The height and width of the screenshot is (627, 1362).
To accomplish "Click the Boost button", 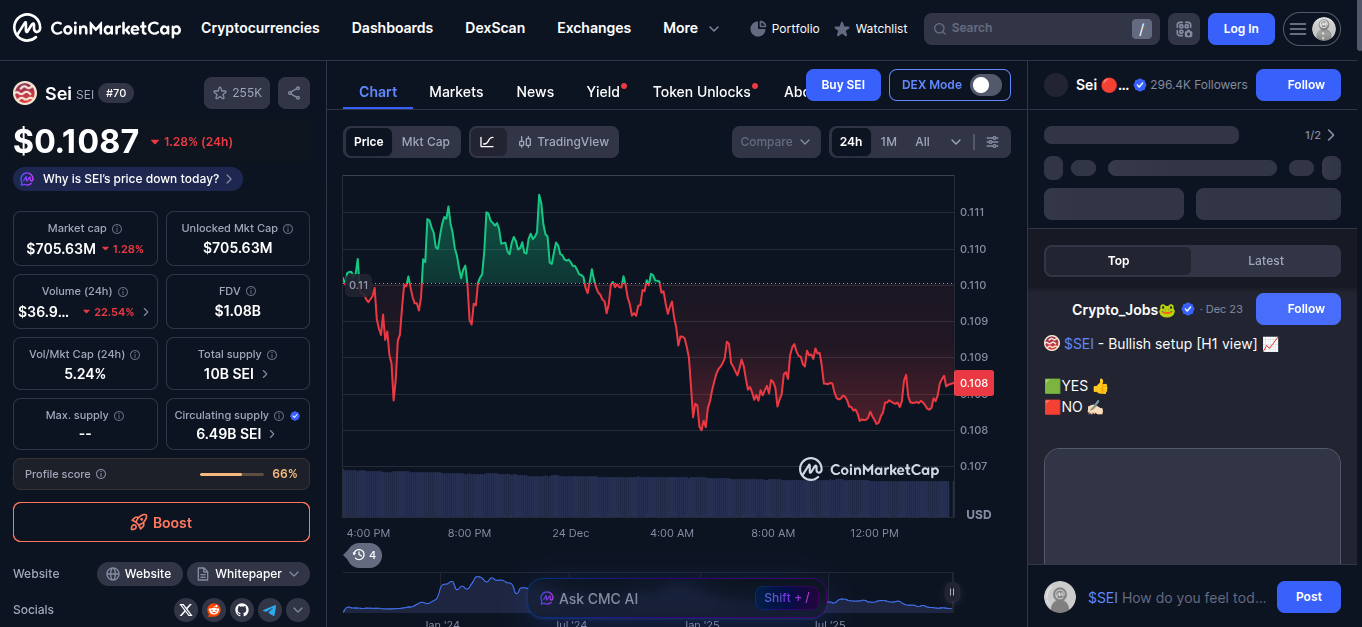I will (161, 522).
